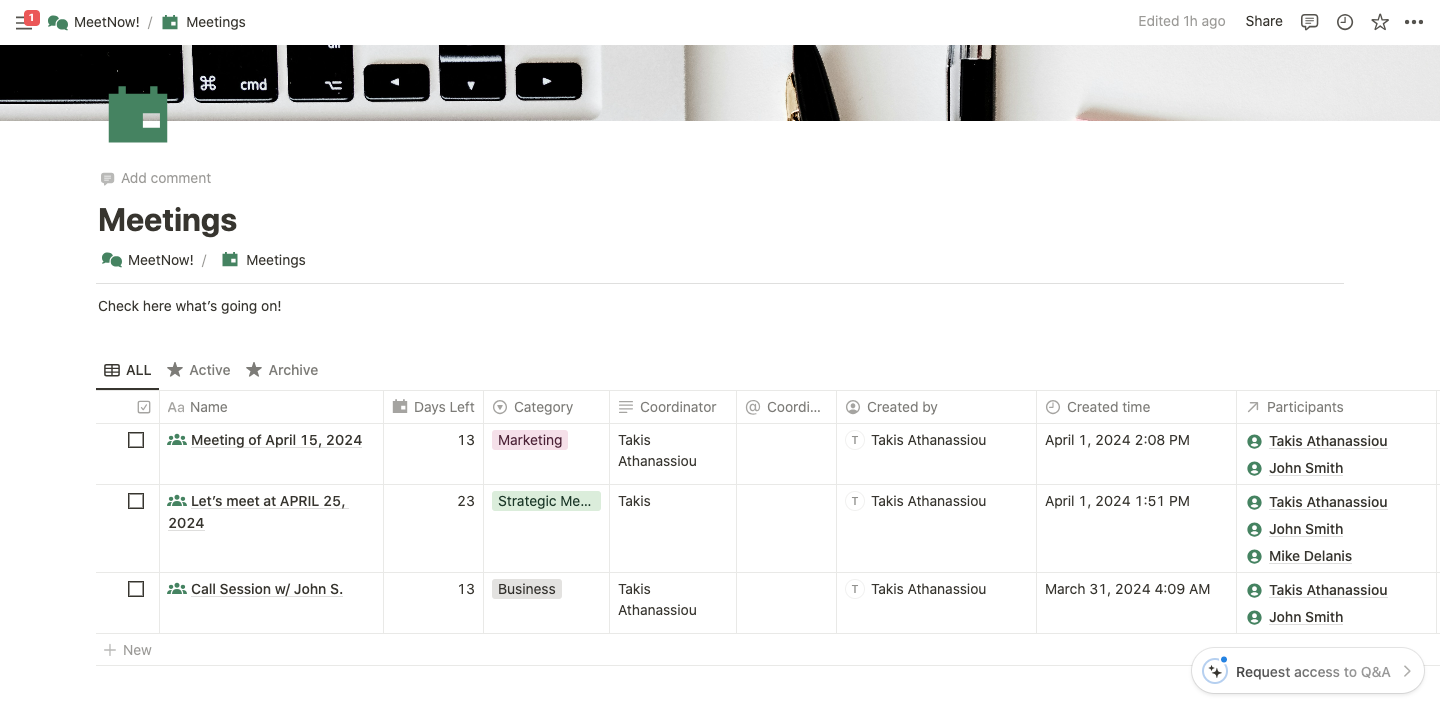Click the Business category tag

coord(527,589)
